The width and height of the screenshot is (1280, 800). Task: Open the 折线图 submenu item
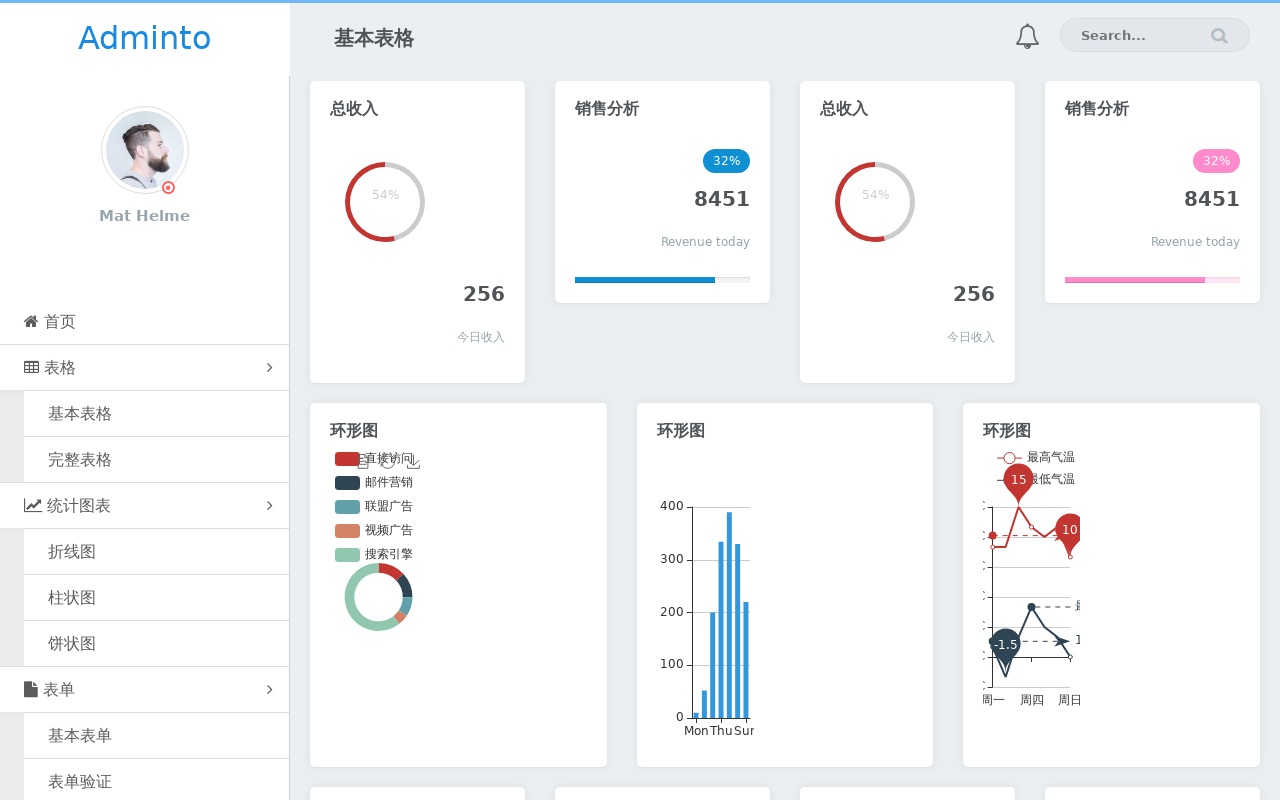pos(156,551)
